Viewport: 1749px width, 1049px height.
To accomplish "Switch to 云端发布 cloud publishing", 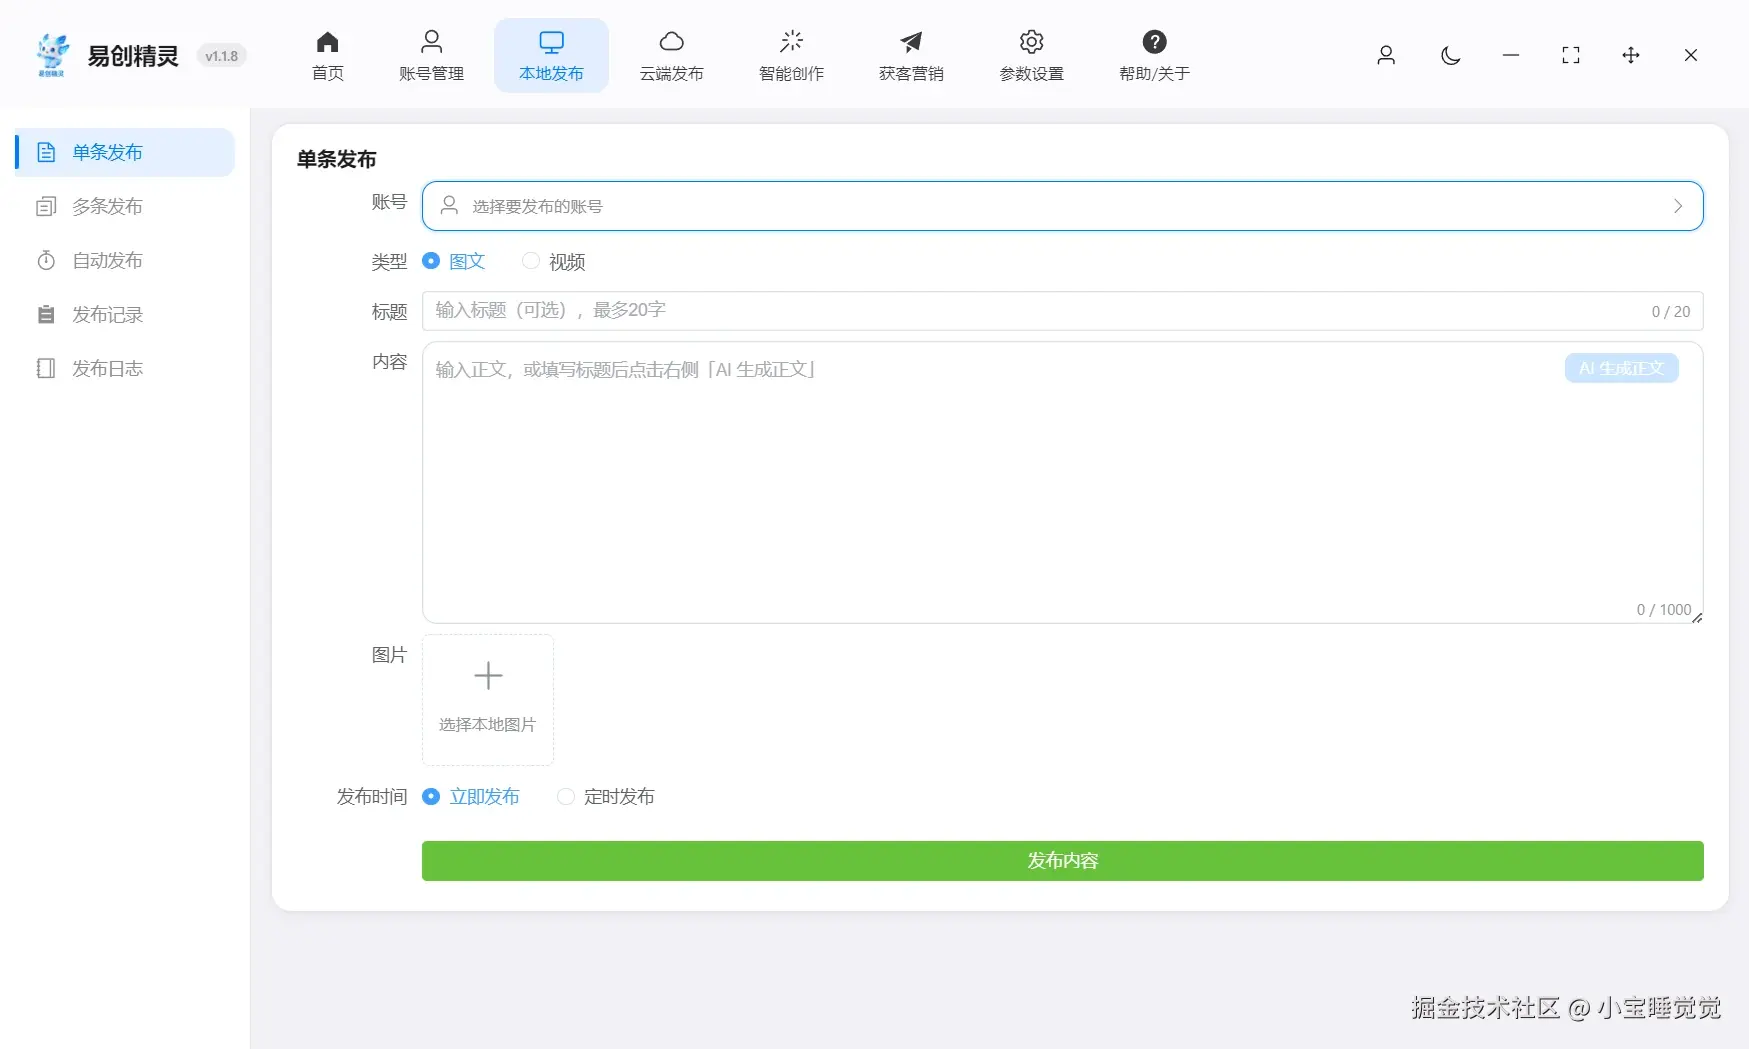I will tap(671, 55).
